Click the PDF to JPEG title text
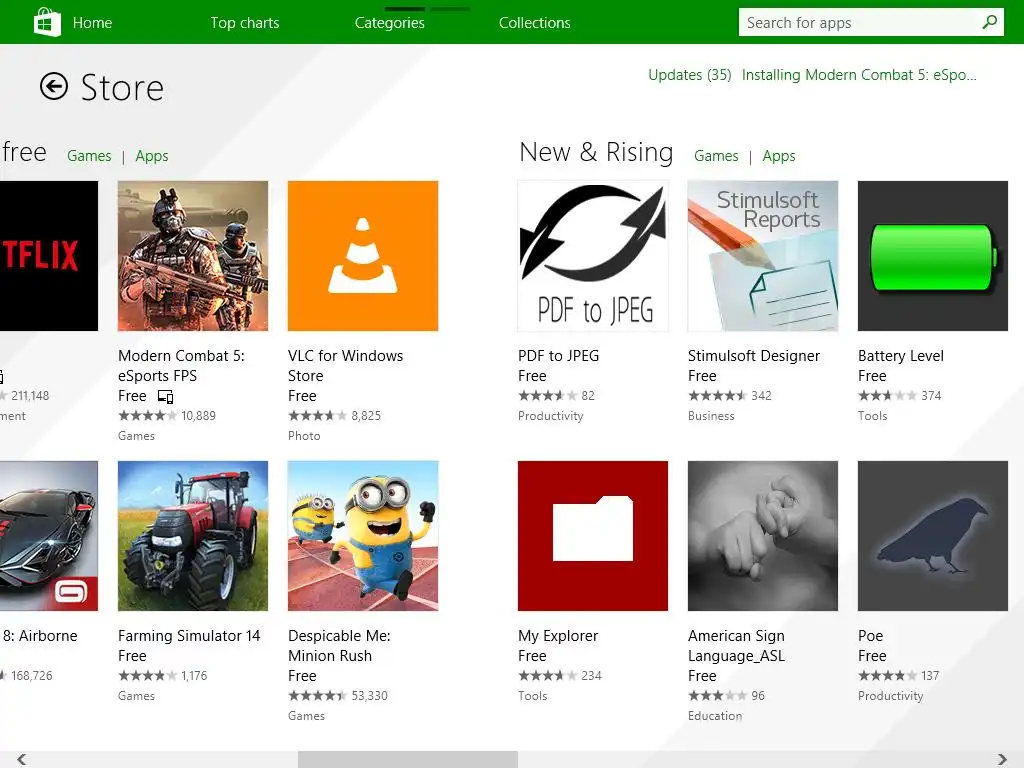The height and width of the screenshot is (768, 1024). [x=558, y=356]
